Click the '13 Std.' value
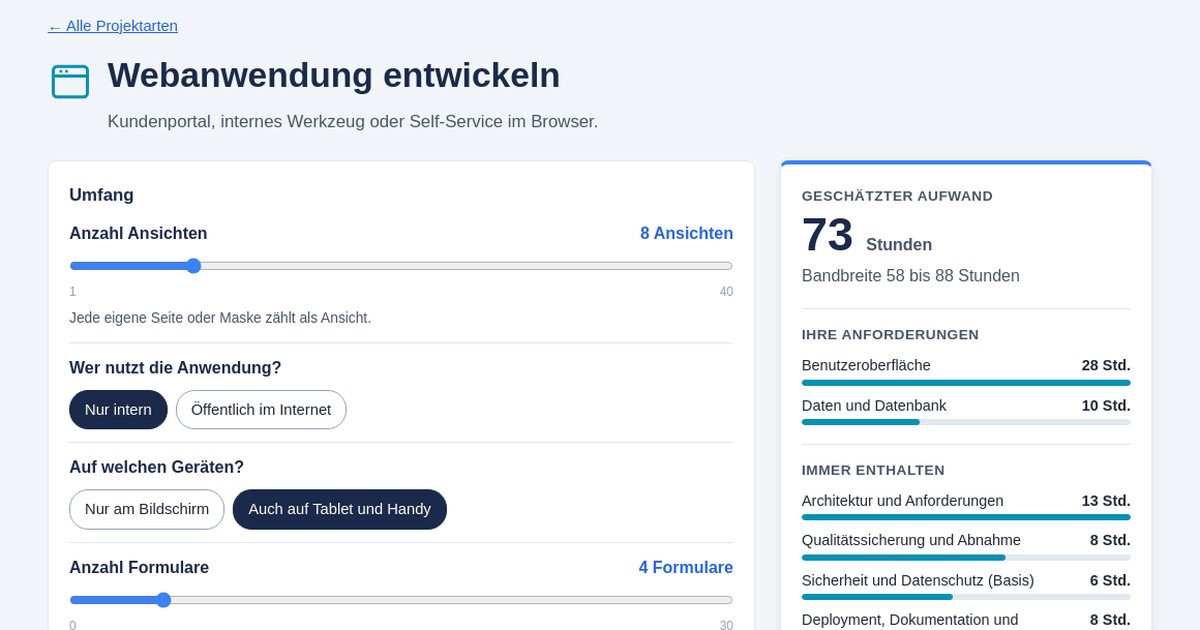Viewport: 1200px width, 630px height. 1106,501
